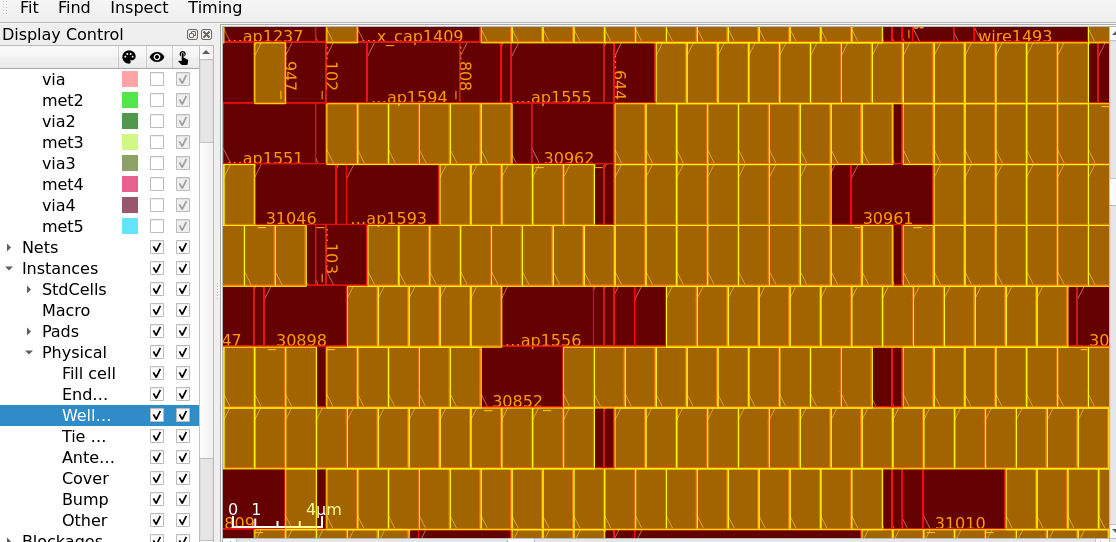The width and height of the screenshot is (1116, 542).
Task: Expand the Pads tree node
Action: click(x=29, y=331)
